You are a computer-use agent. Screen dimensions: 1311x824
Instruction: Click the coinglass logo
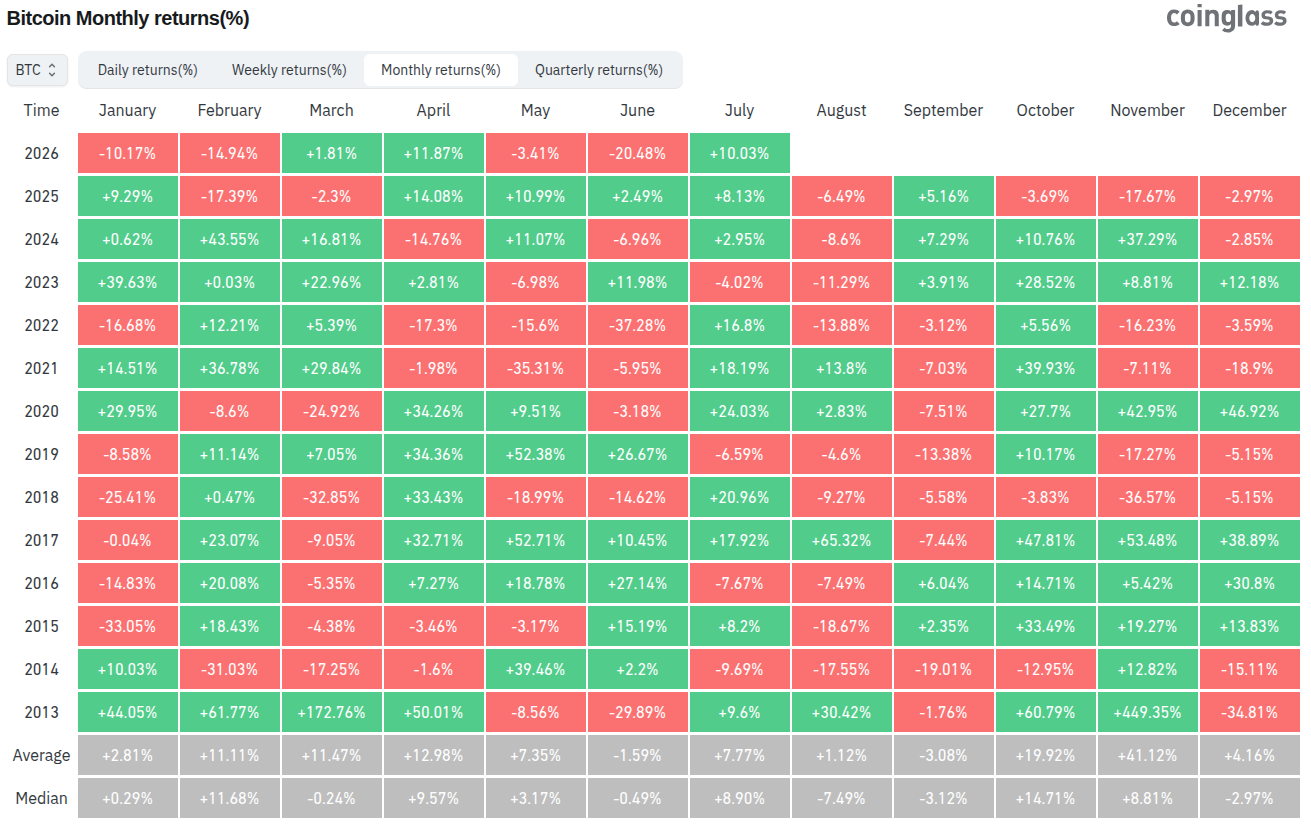click(1226, 18)
